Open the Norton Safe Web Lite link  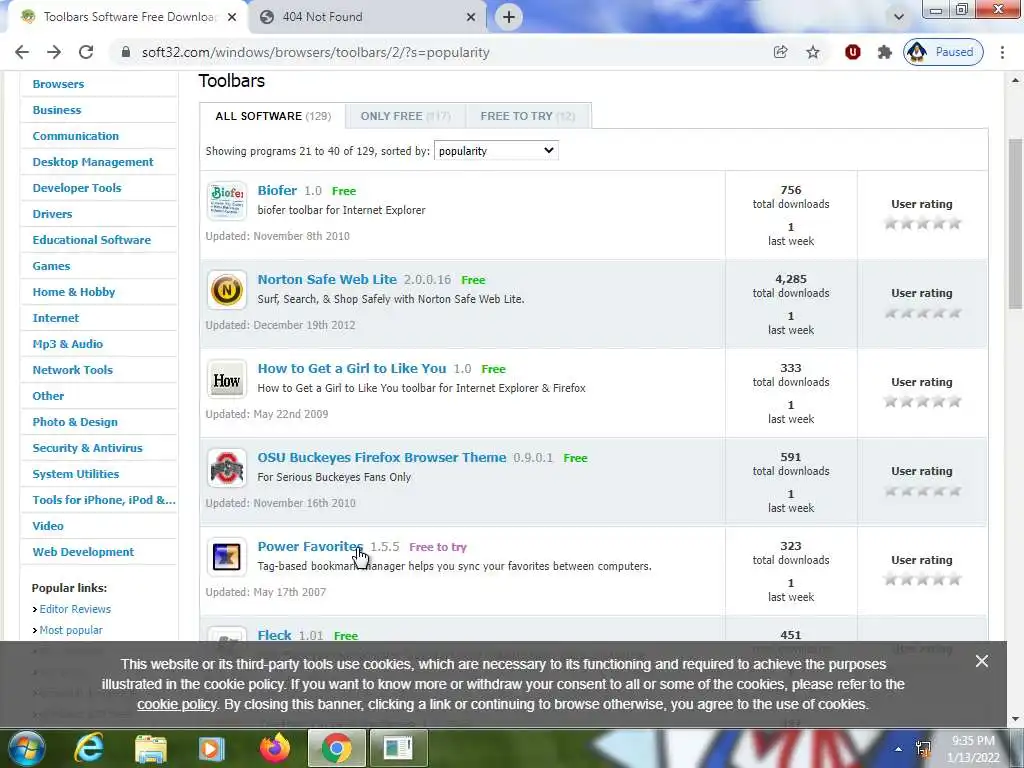[x=327, y=280]
